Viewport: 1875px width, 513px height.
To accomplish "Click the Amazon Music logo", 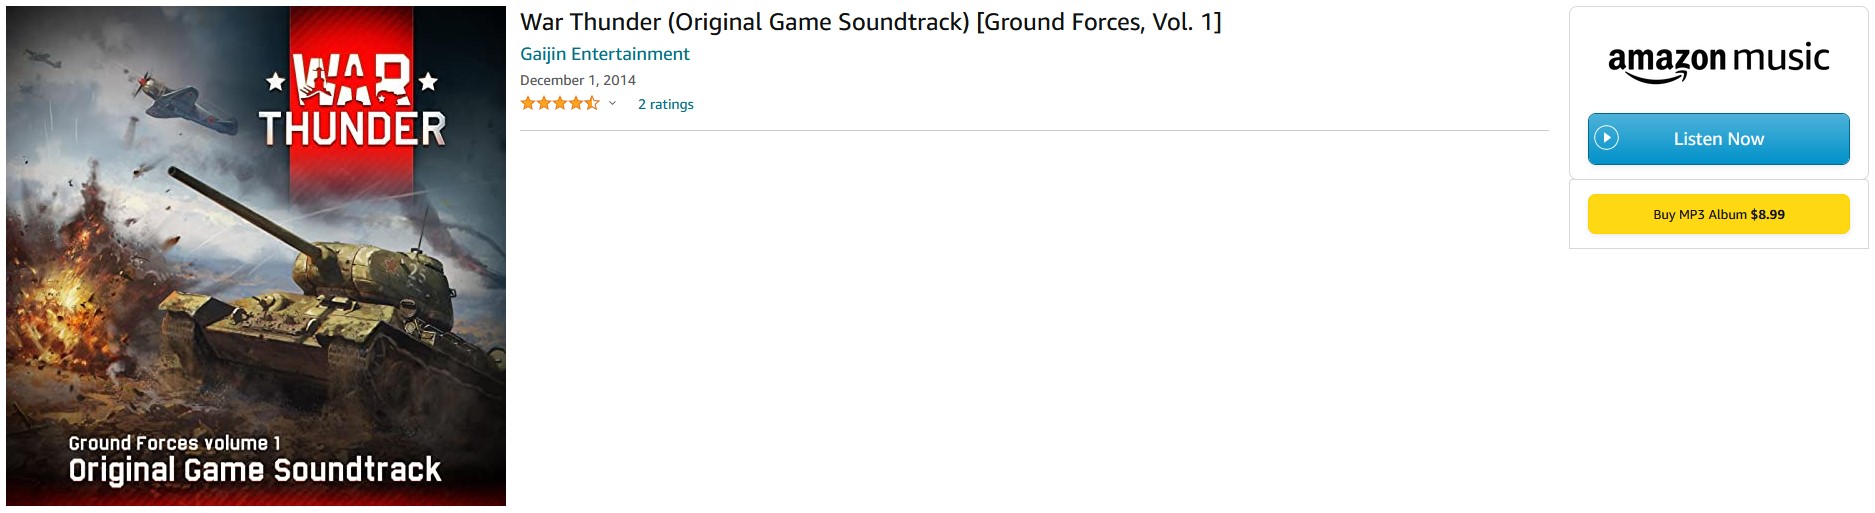I will tap(1718, 60).
